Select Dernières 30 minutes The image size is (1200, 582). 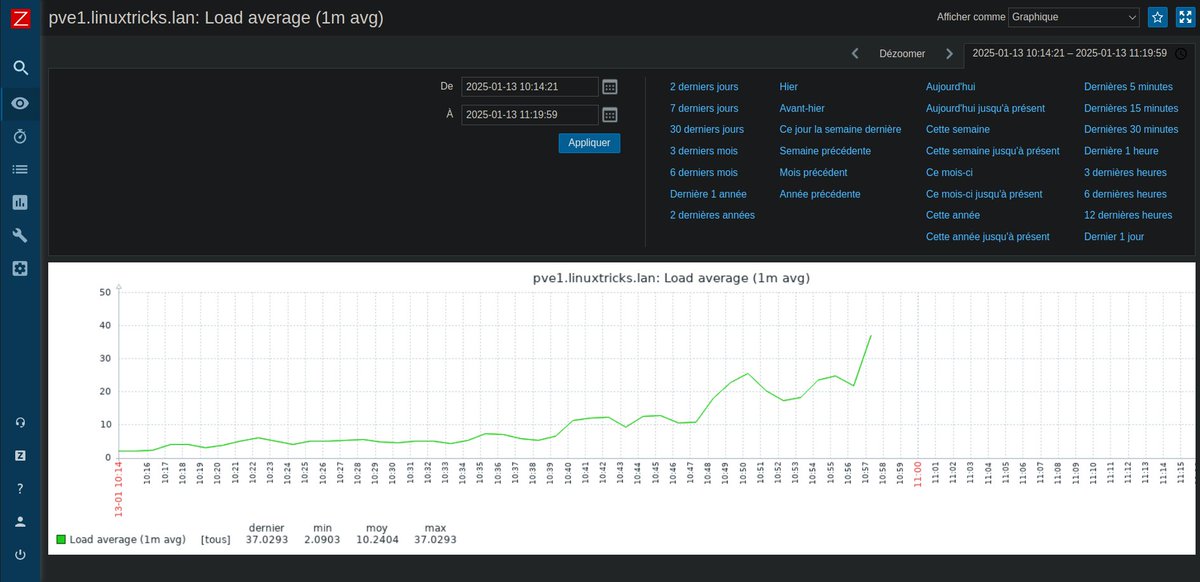1132,129
